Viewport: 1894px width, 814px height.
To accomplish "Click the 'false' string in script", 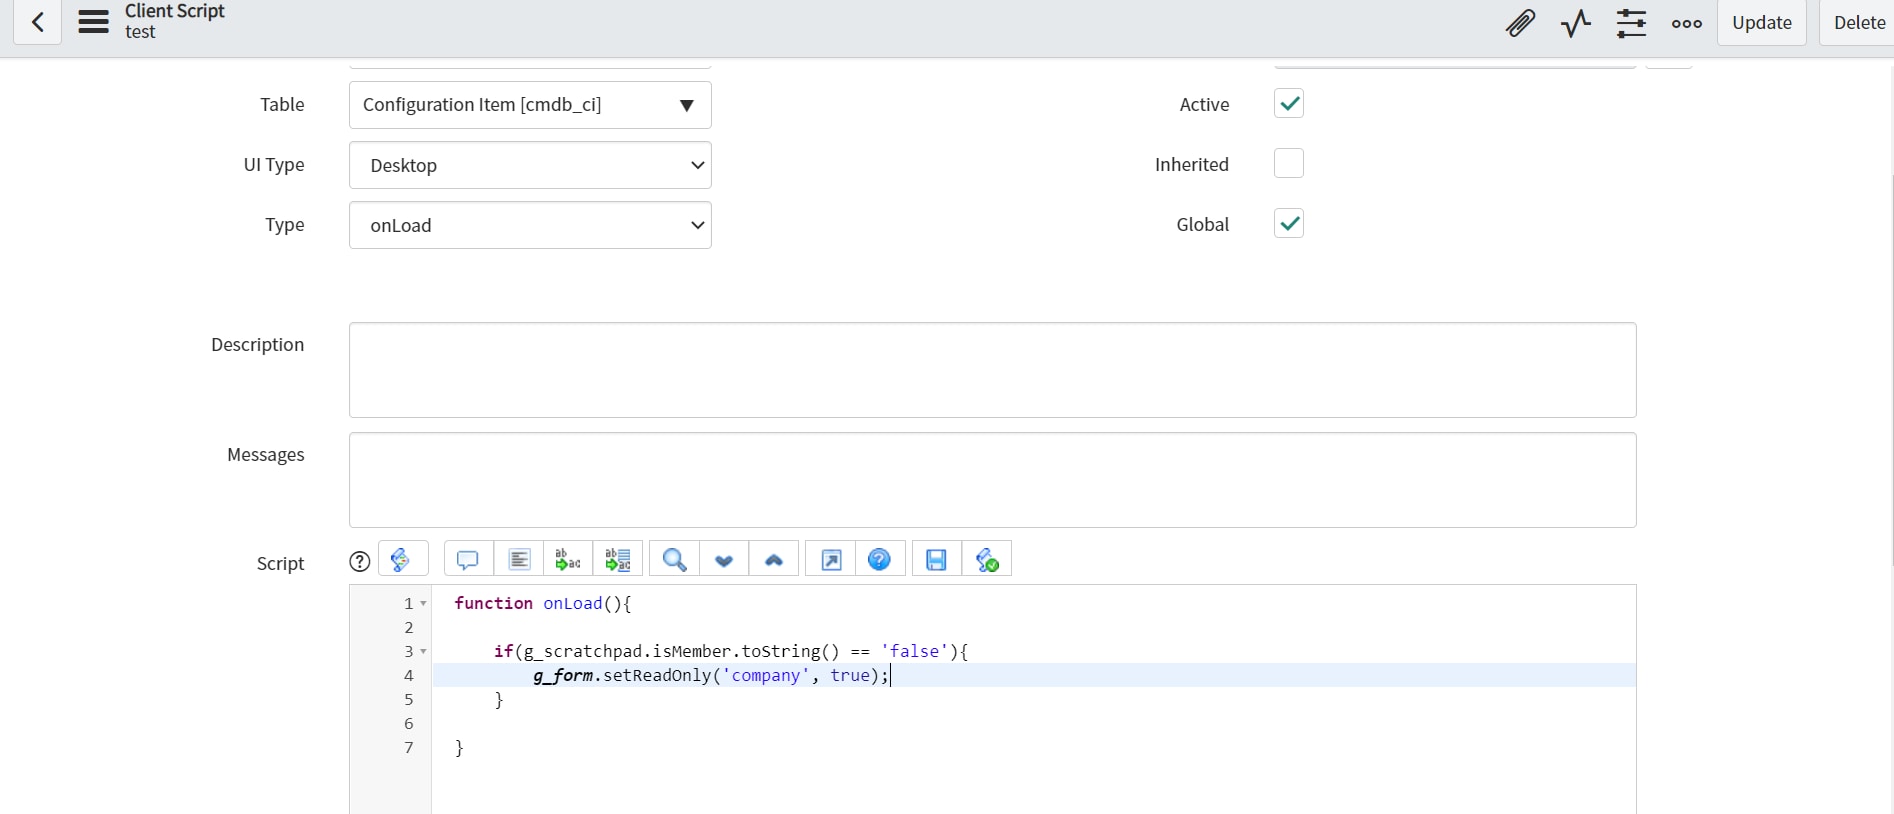I will [915, 651].
